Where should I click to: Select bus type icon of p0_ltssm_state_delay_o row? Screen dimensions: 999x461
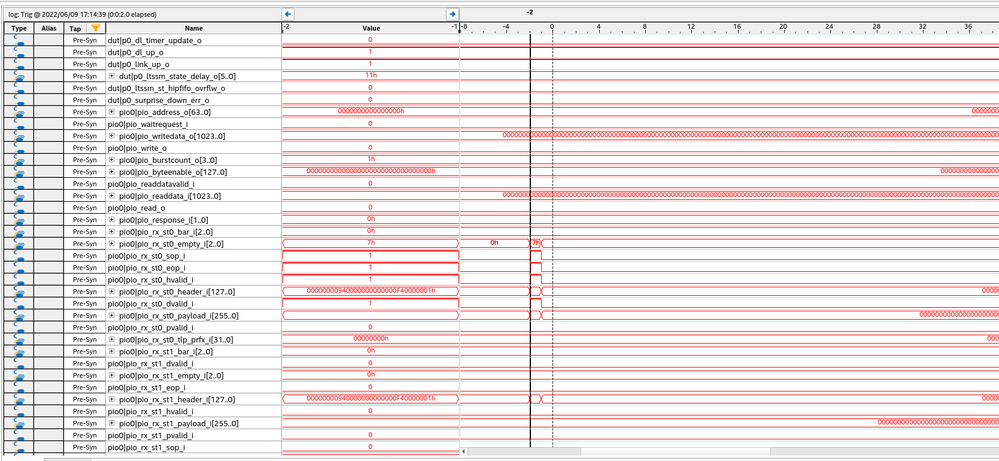tap(19, 76)
